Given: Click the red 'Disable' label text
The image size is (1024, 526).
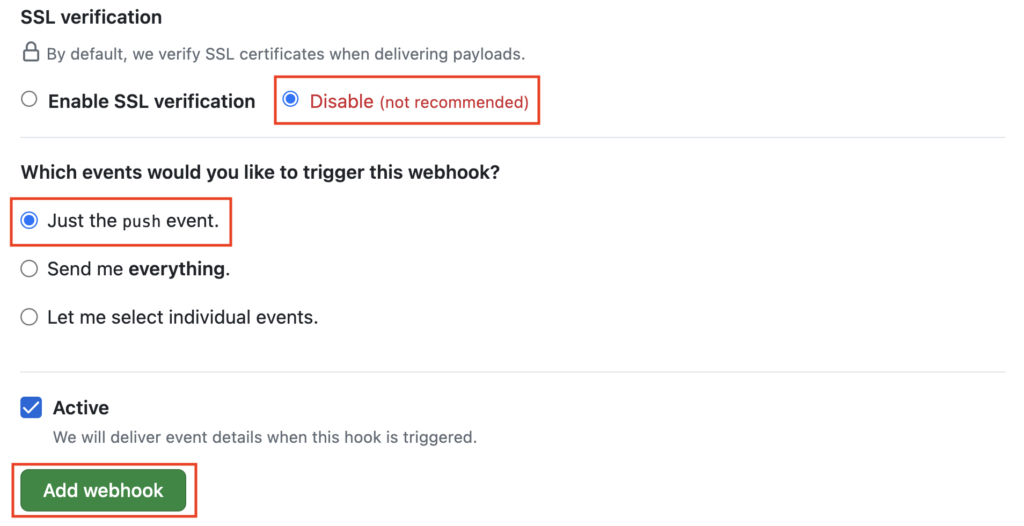Looking at the screenshot, I should [x=342, y=101].
